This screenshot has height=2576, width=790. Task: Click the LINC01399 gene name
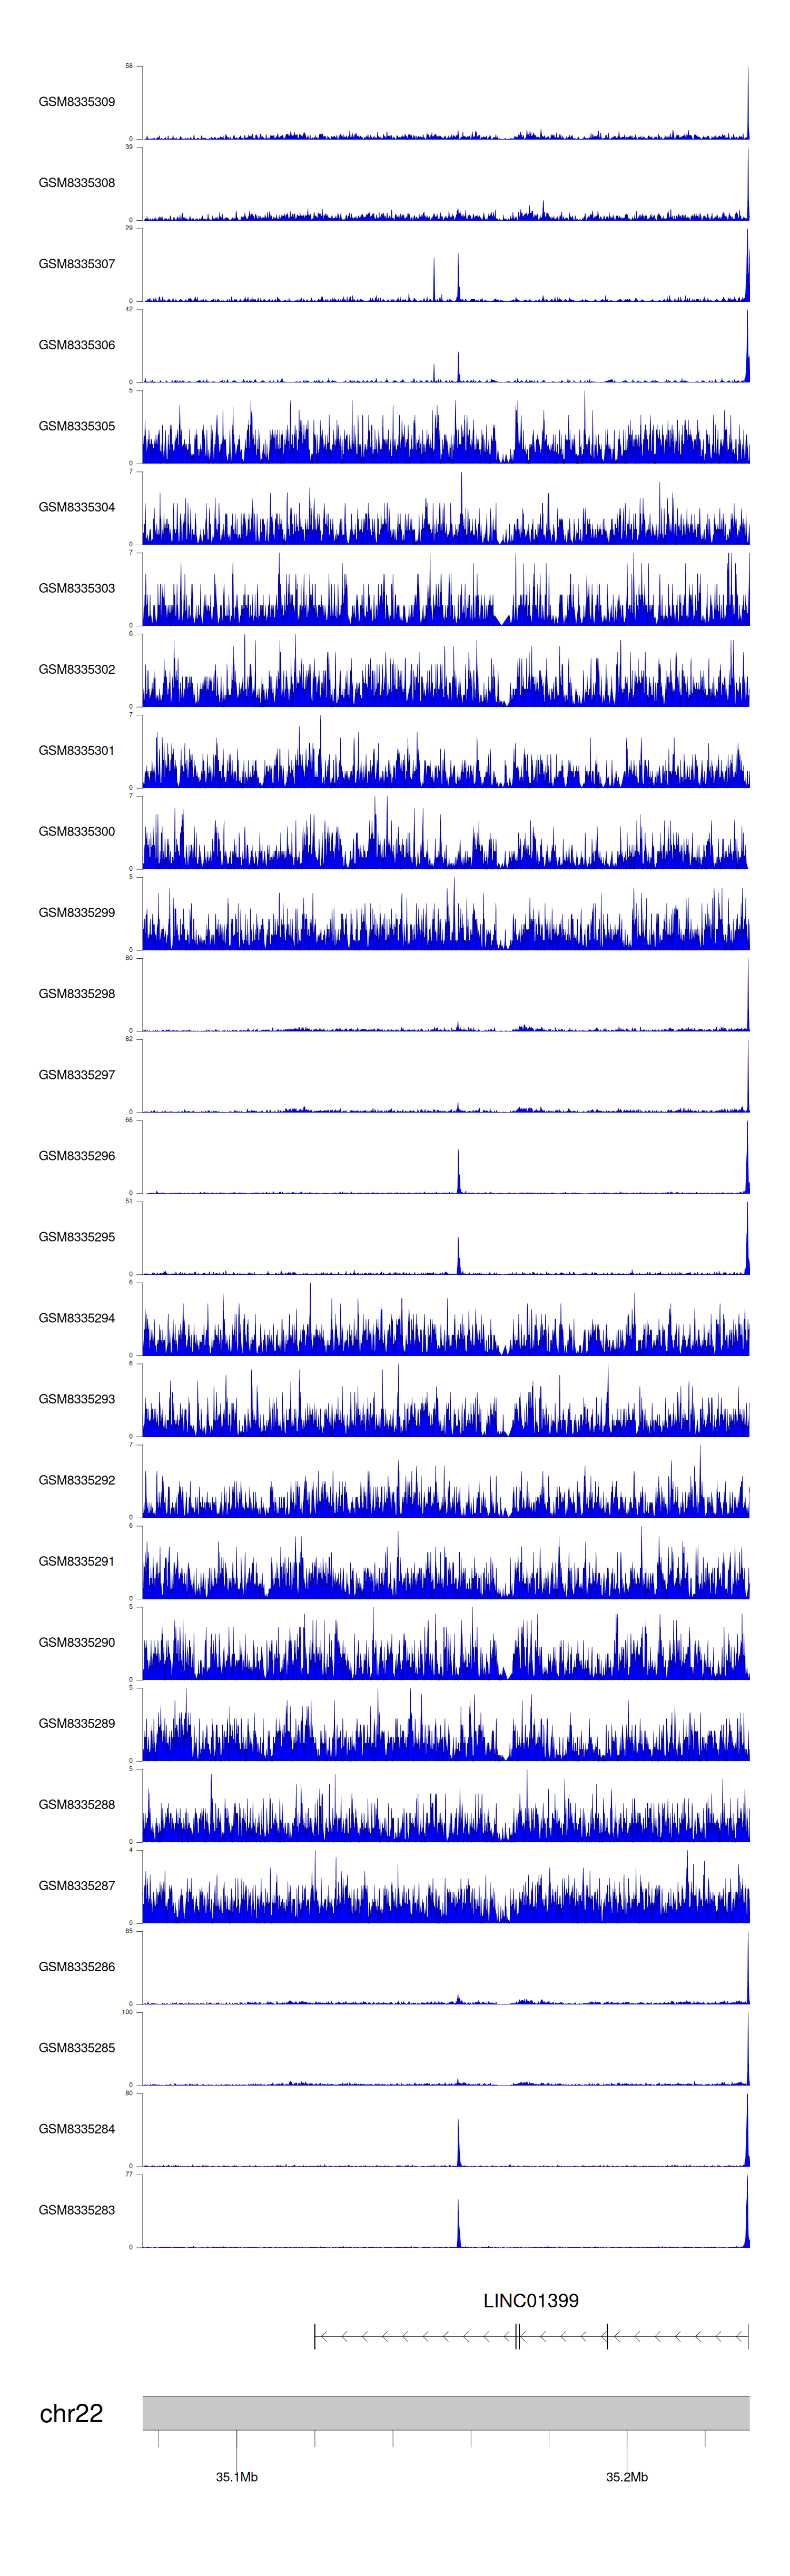point(530,2301)
